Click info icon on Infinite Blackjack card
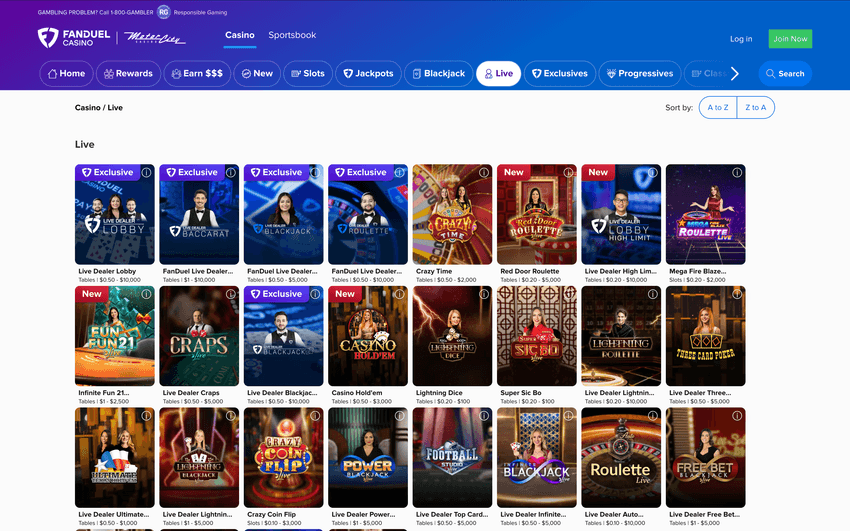850x531 pixels. click(x=568, y=416)
